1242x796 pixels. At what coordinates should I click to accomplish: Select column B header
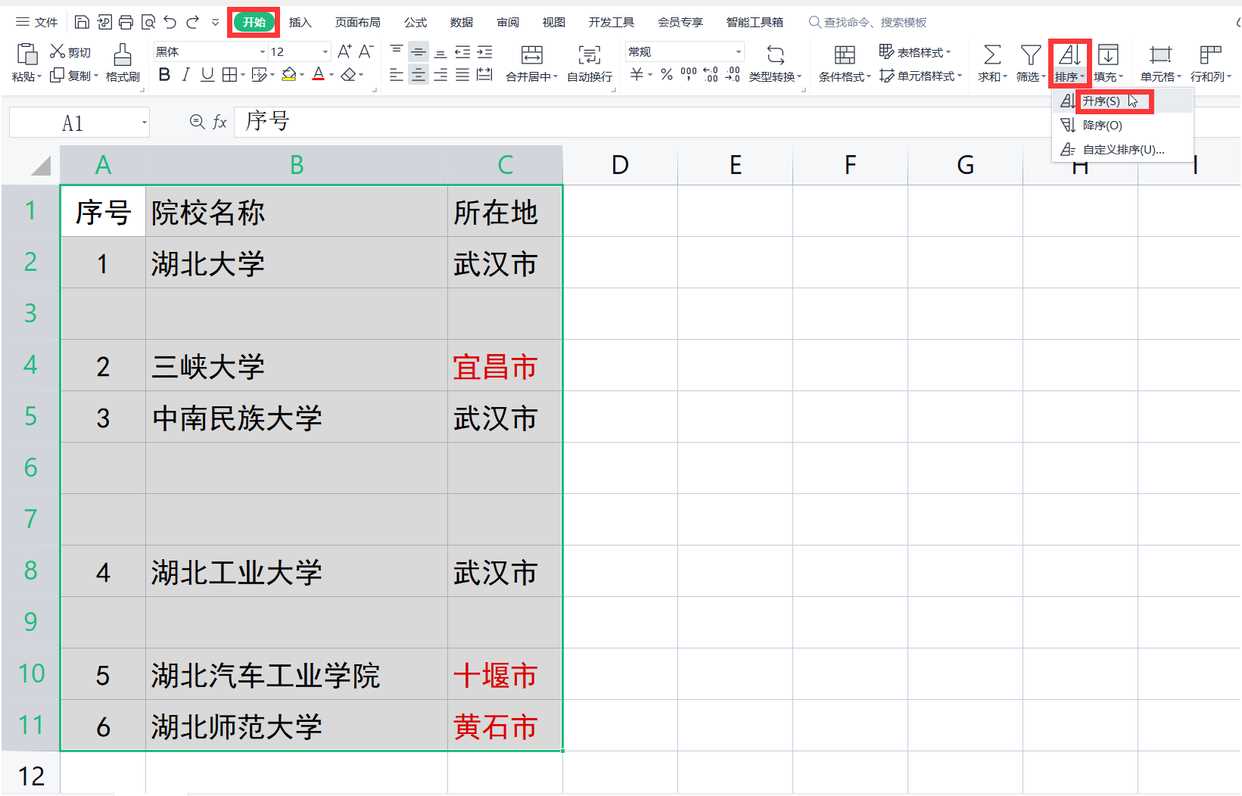click(x=296, y=166)
